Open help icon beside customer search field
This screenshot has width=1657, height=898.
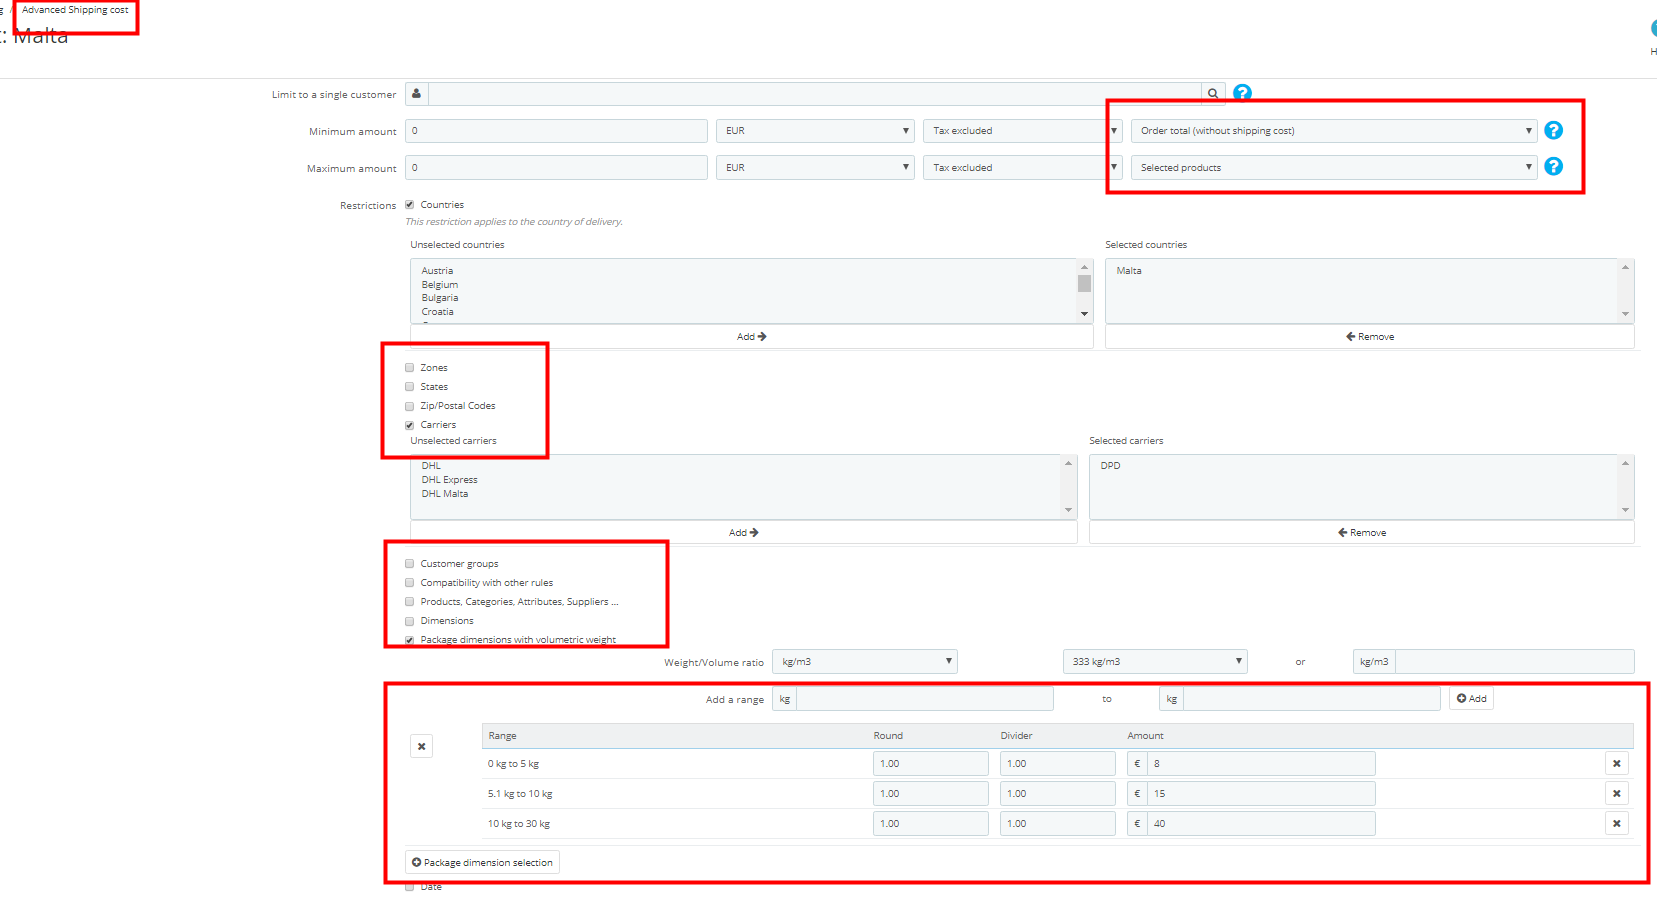point(1242,93)
